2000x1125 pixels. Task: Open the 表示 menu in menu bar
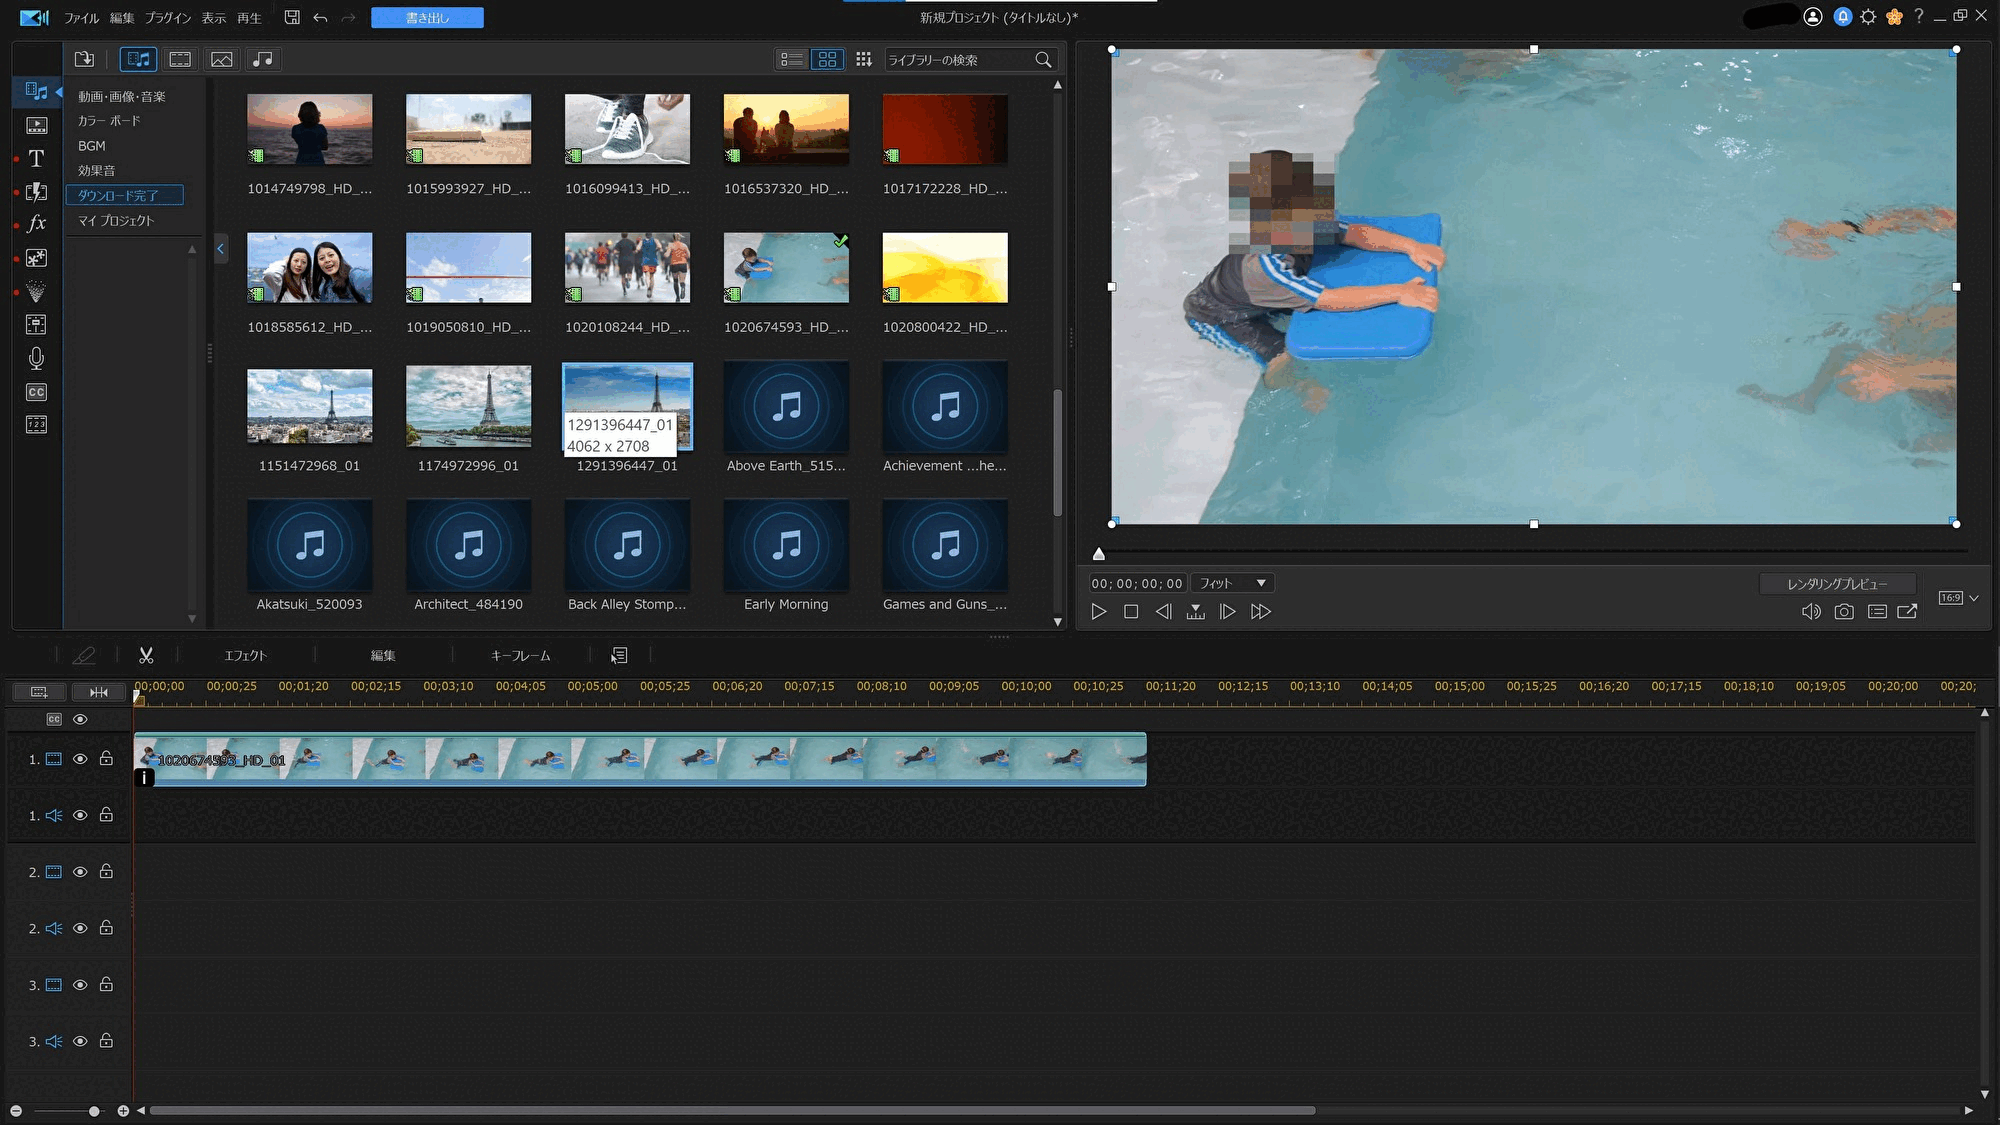pyautogui.click(x=213, y=16)
